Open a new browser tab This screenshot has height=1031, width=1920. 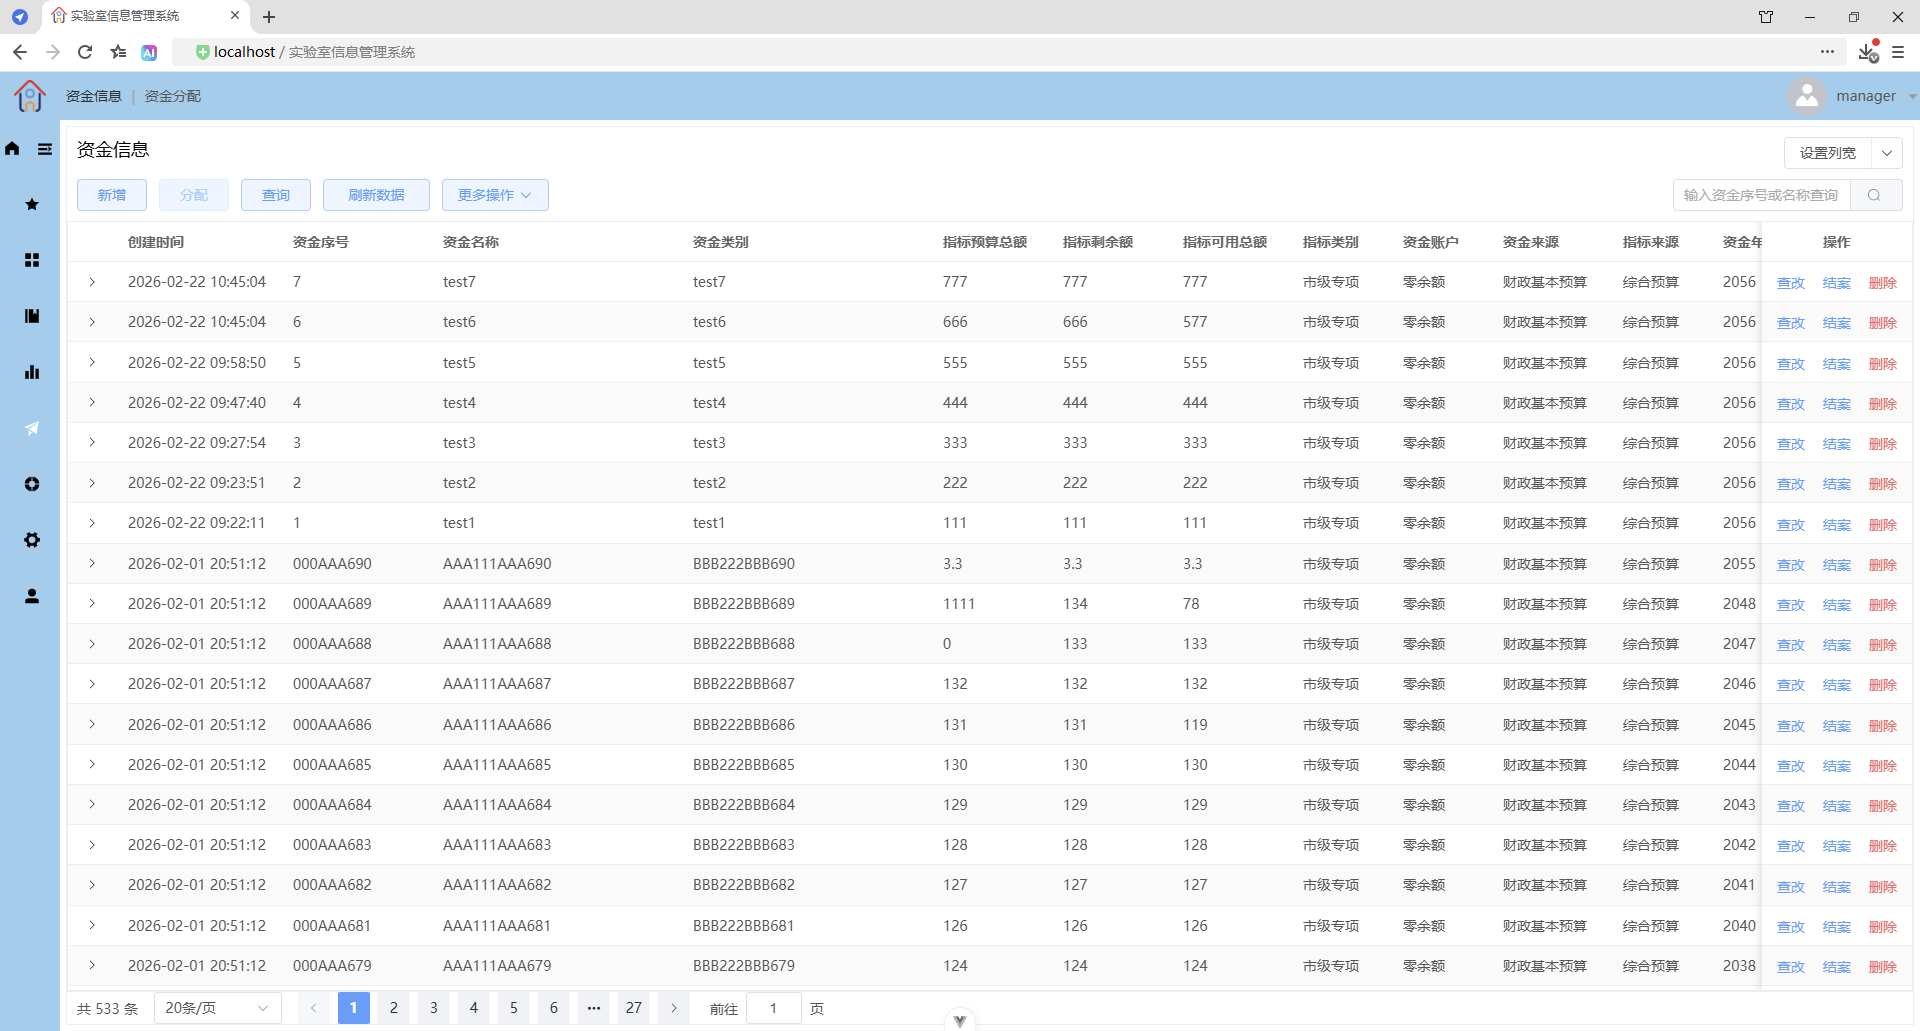[x=269, y=17]
